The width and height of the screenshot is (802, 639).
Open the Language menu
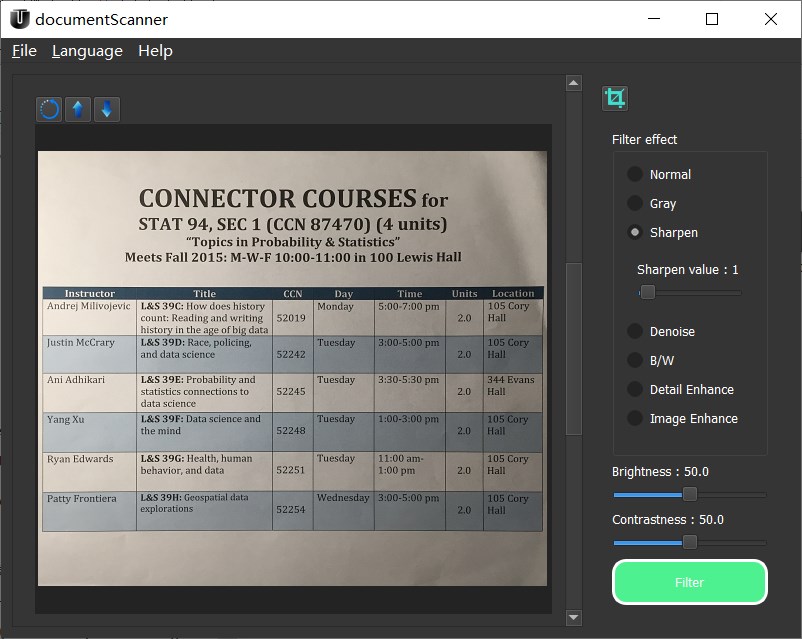pyautogui.click(x=87, y=51)
